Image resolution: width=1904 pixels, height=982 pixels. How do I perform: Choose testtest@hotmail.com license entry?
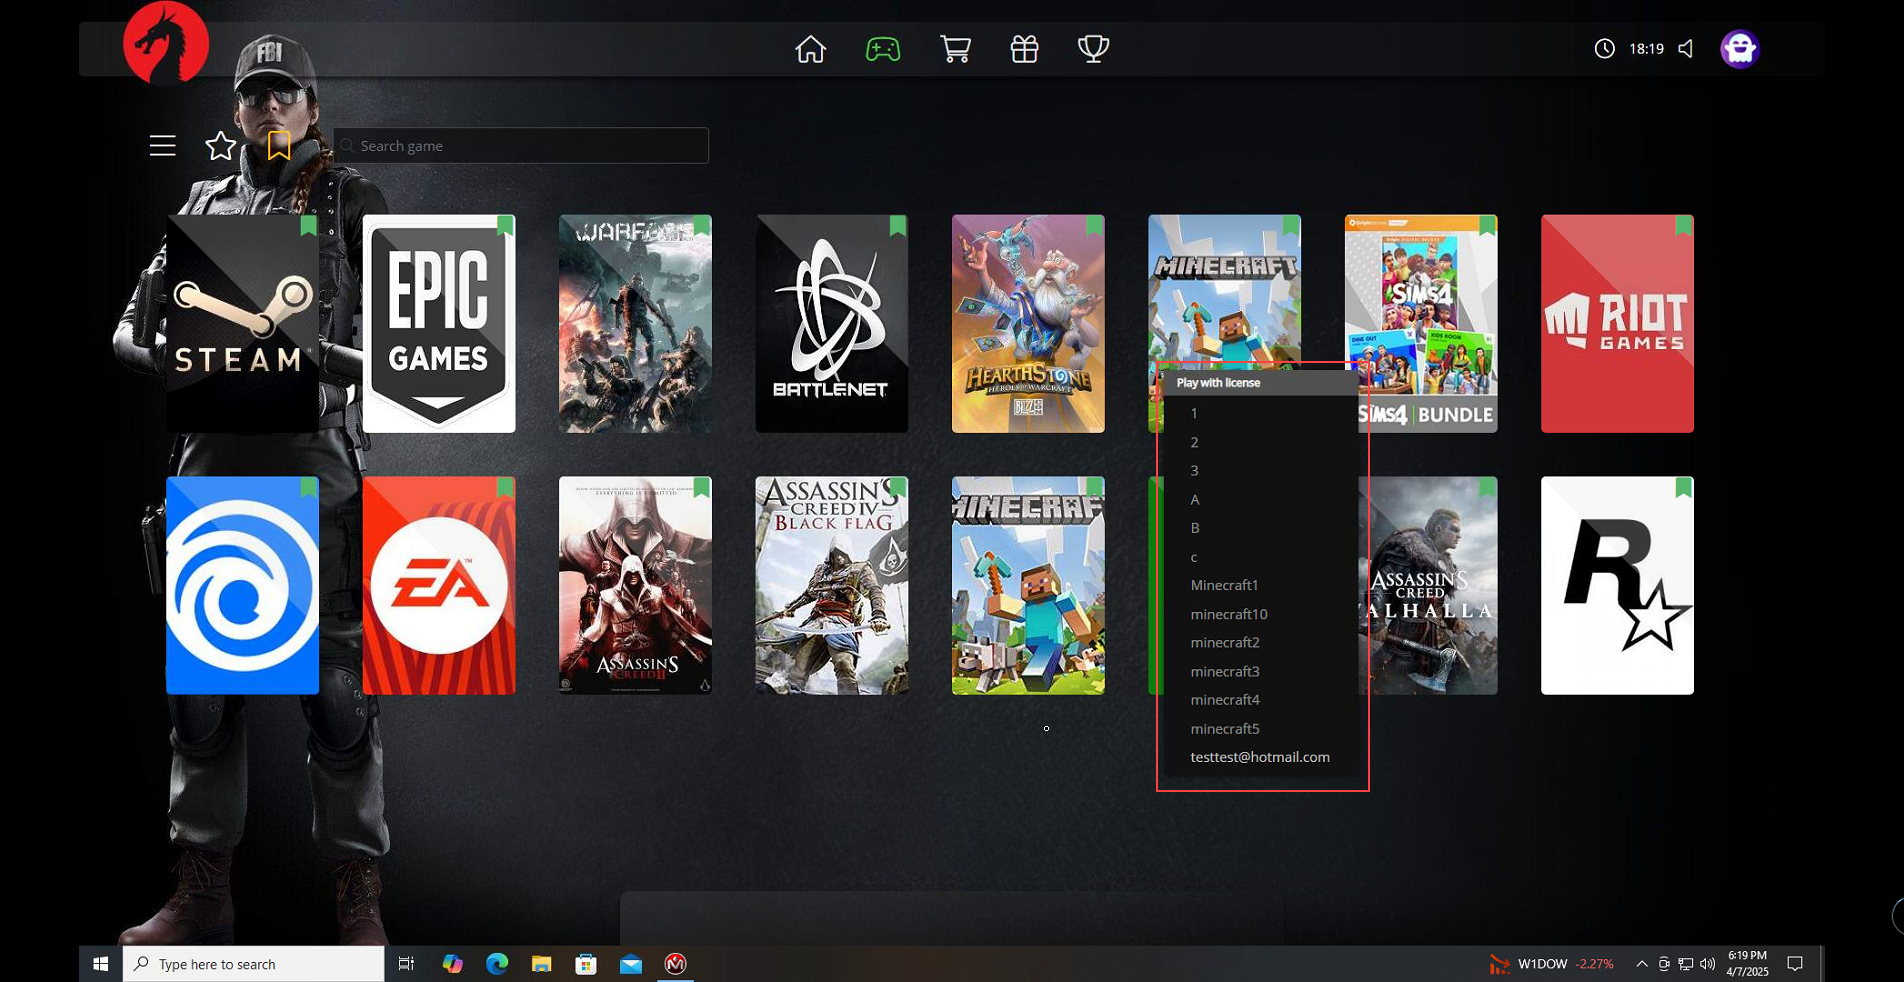coord(1259,757)
